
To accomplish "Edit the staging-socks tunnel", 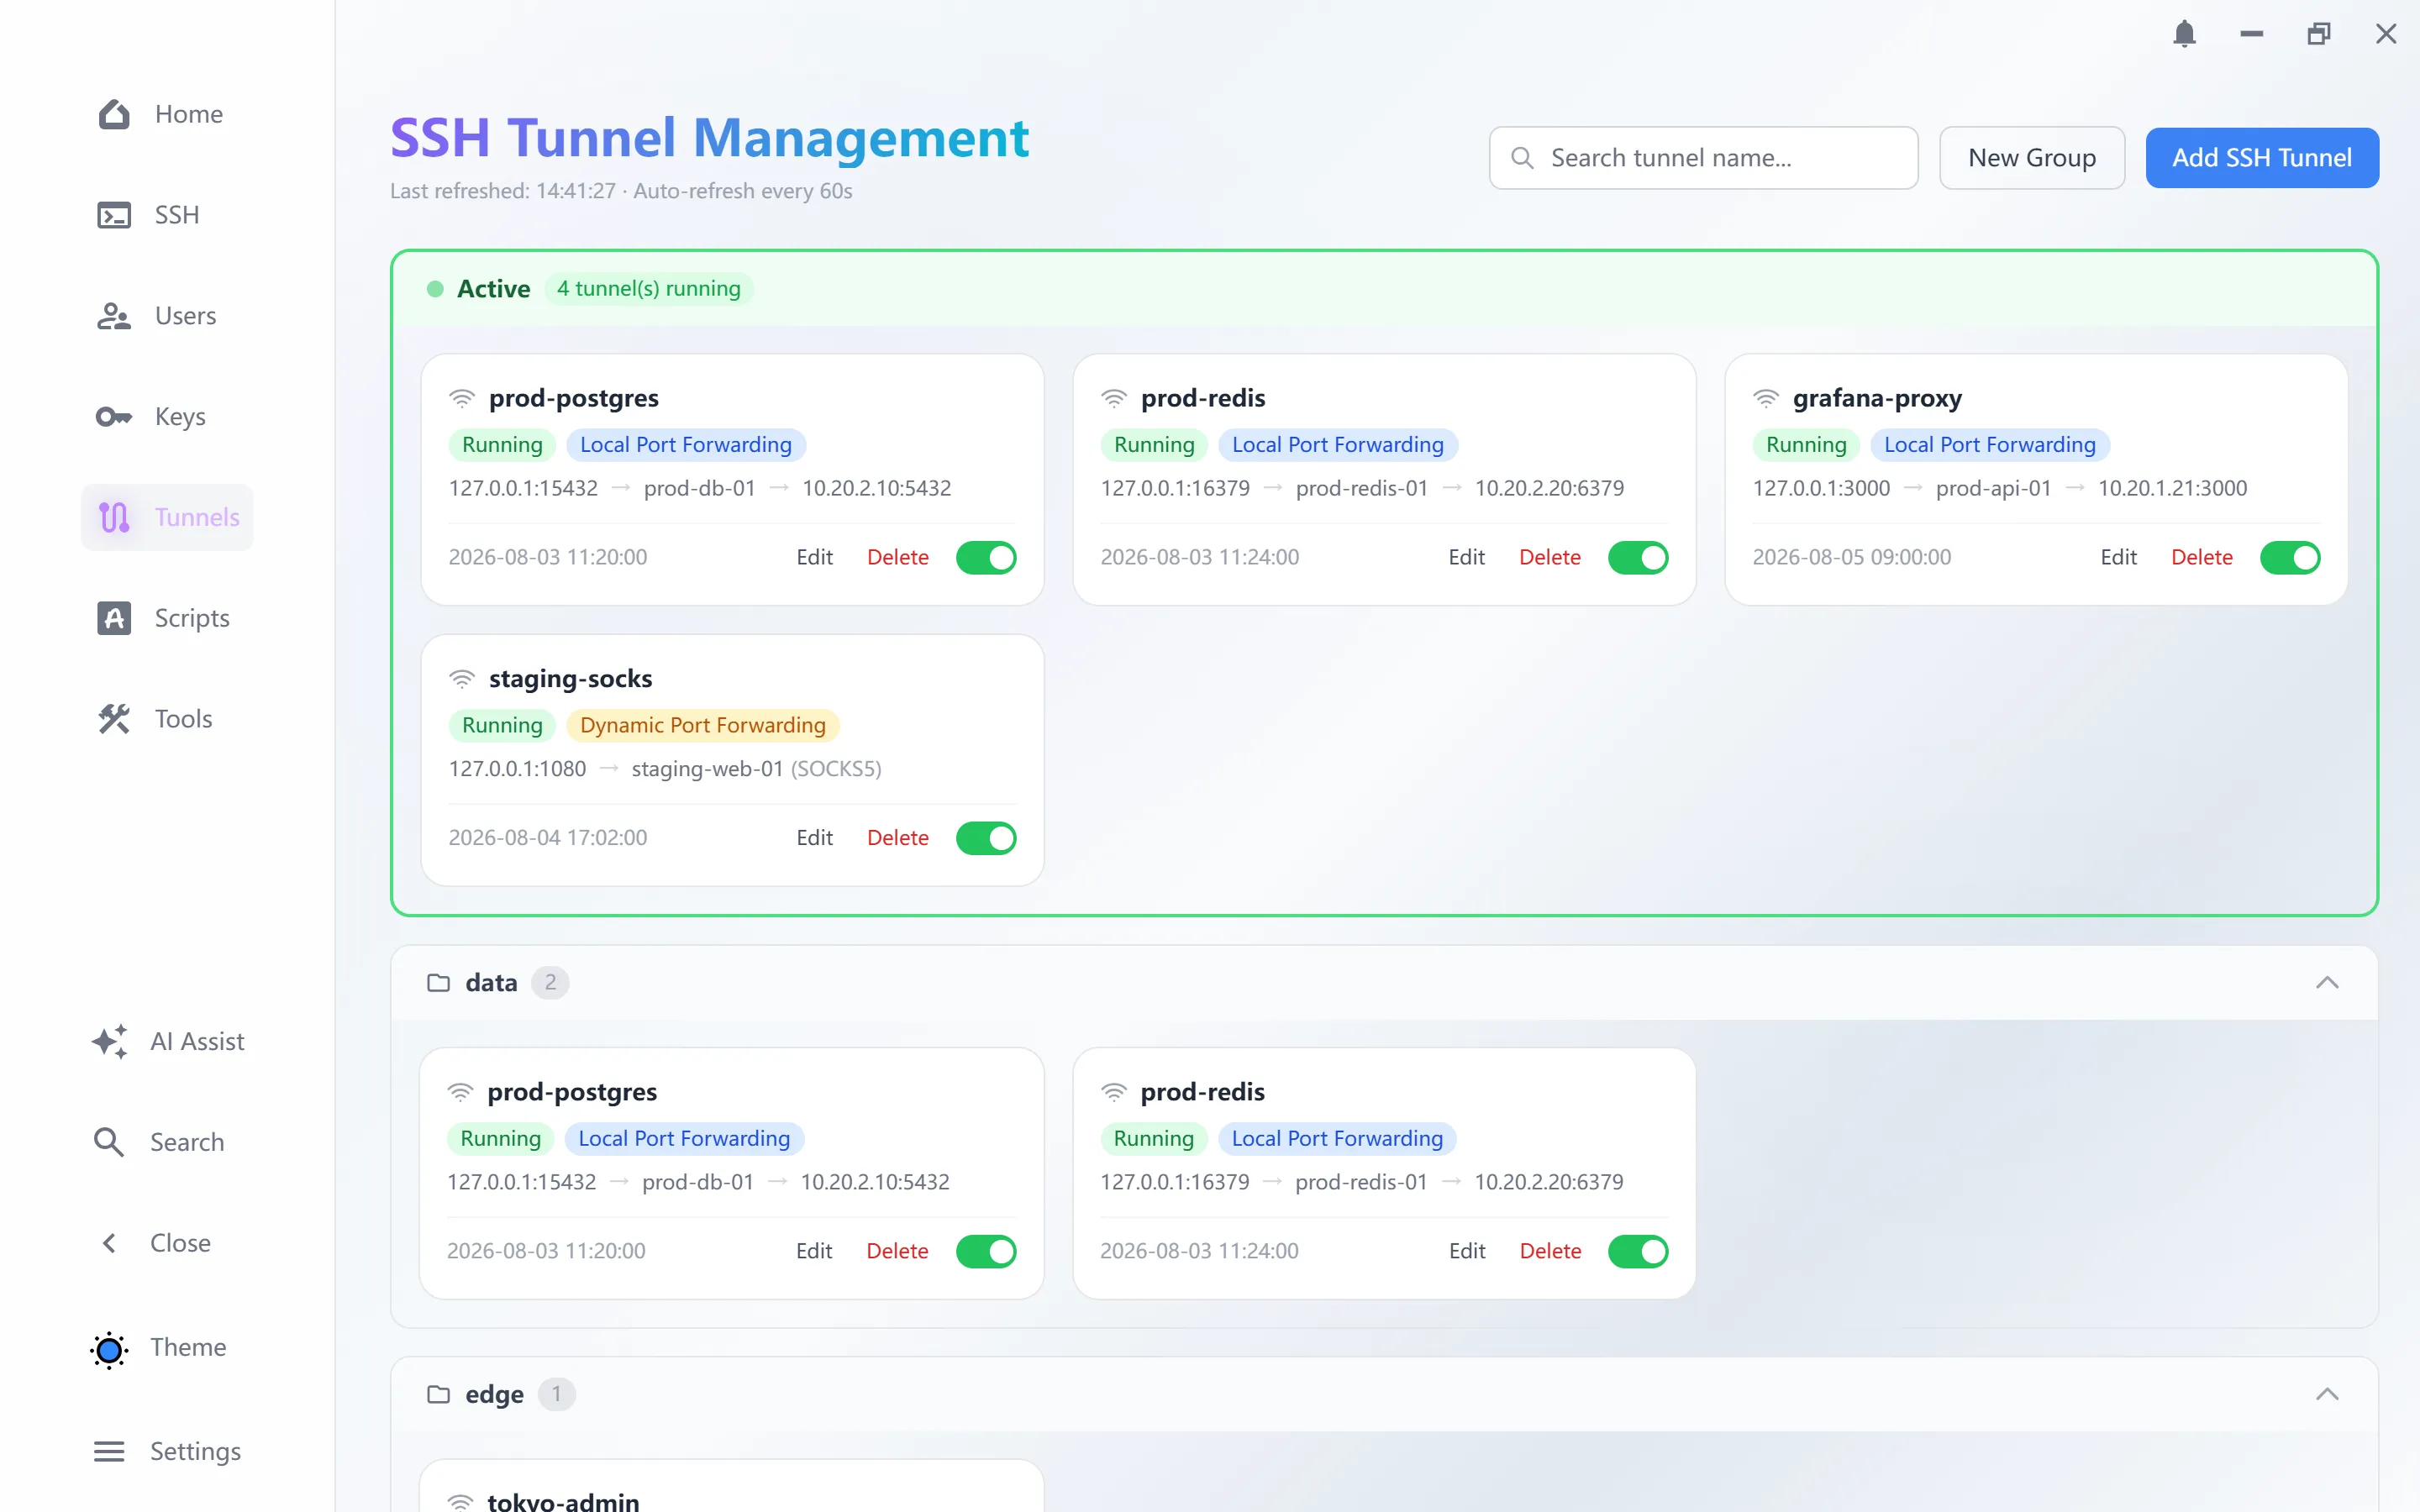I will pos(814,838).
